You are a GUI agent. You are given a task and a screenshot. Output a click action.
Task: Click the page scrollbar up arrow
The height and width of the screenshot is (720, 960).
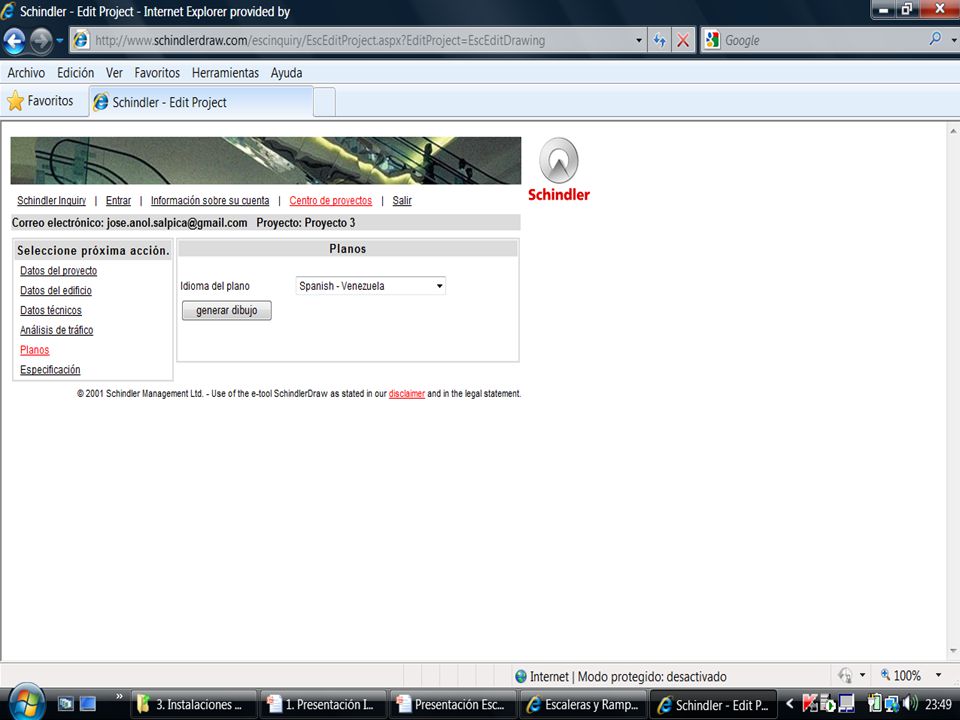tap(953, 131)
